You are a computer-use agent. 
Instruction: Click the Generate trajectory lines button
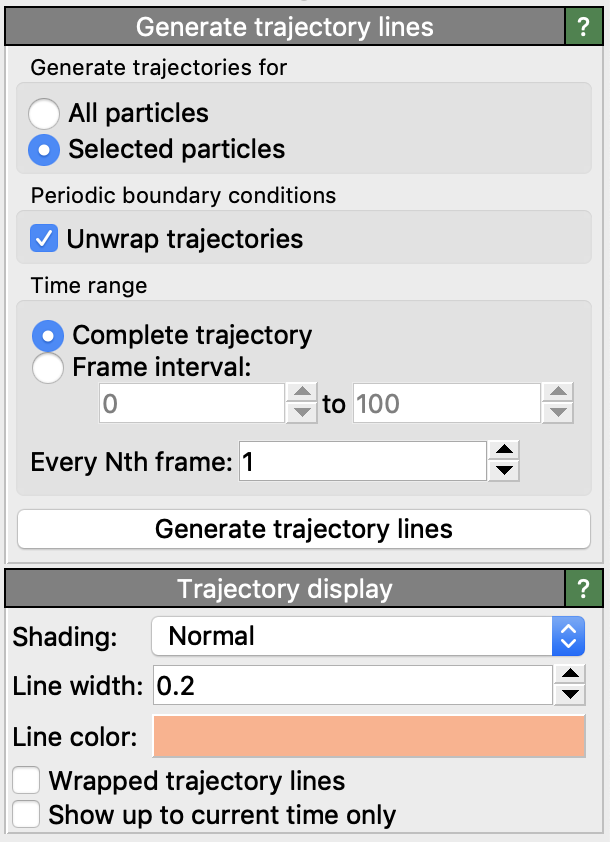click(304, 529)
